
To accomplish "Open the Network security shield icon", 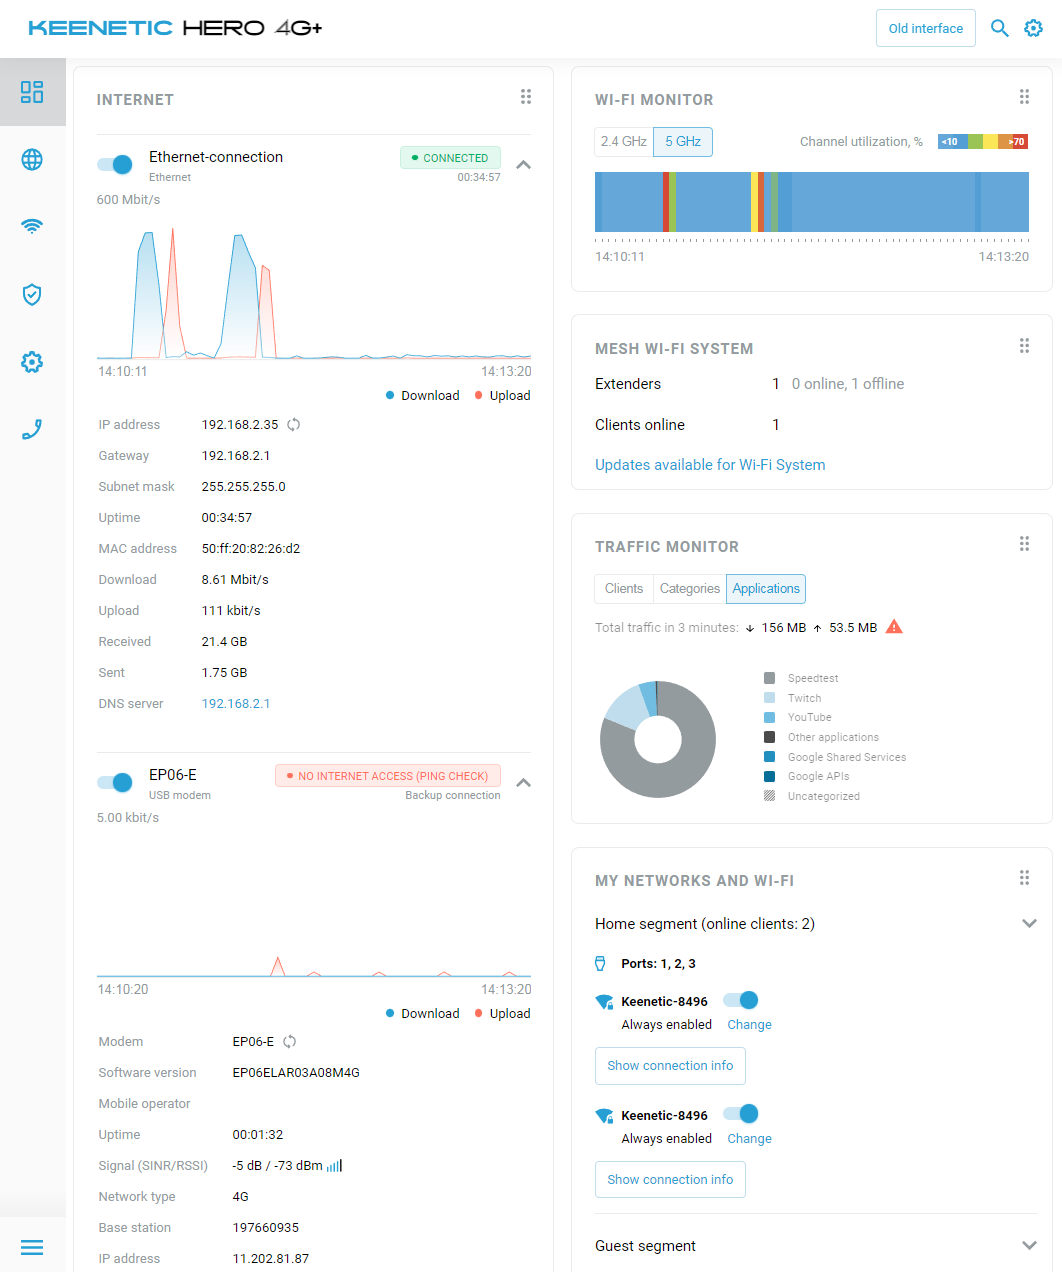I will click(x=32, y=294).
